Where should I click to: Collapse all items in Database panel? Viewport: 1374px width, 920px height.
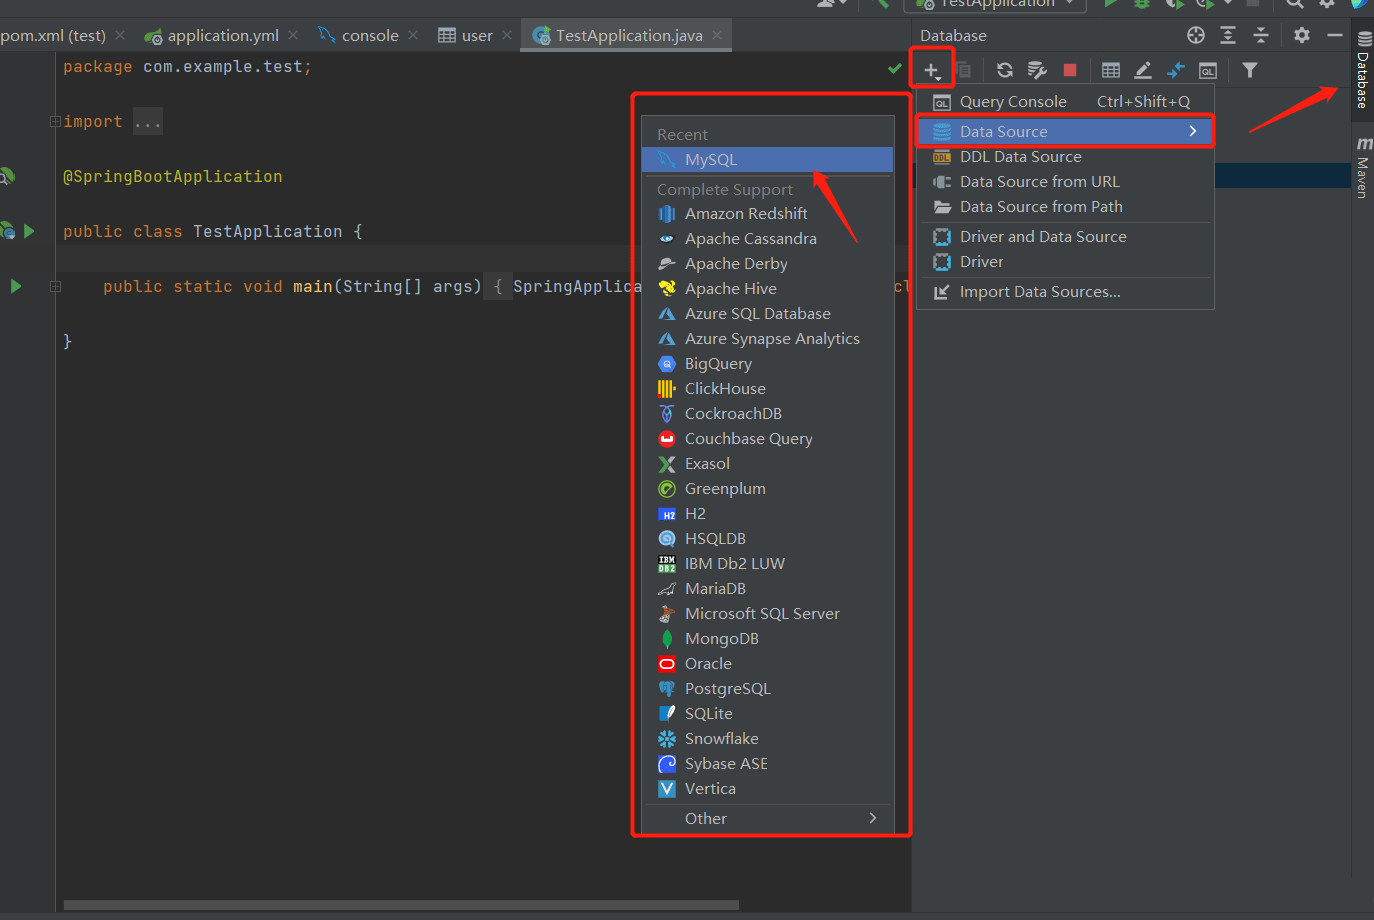point(1261,35)
